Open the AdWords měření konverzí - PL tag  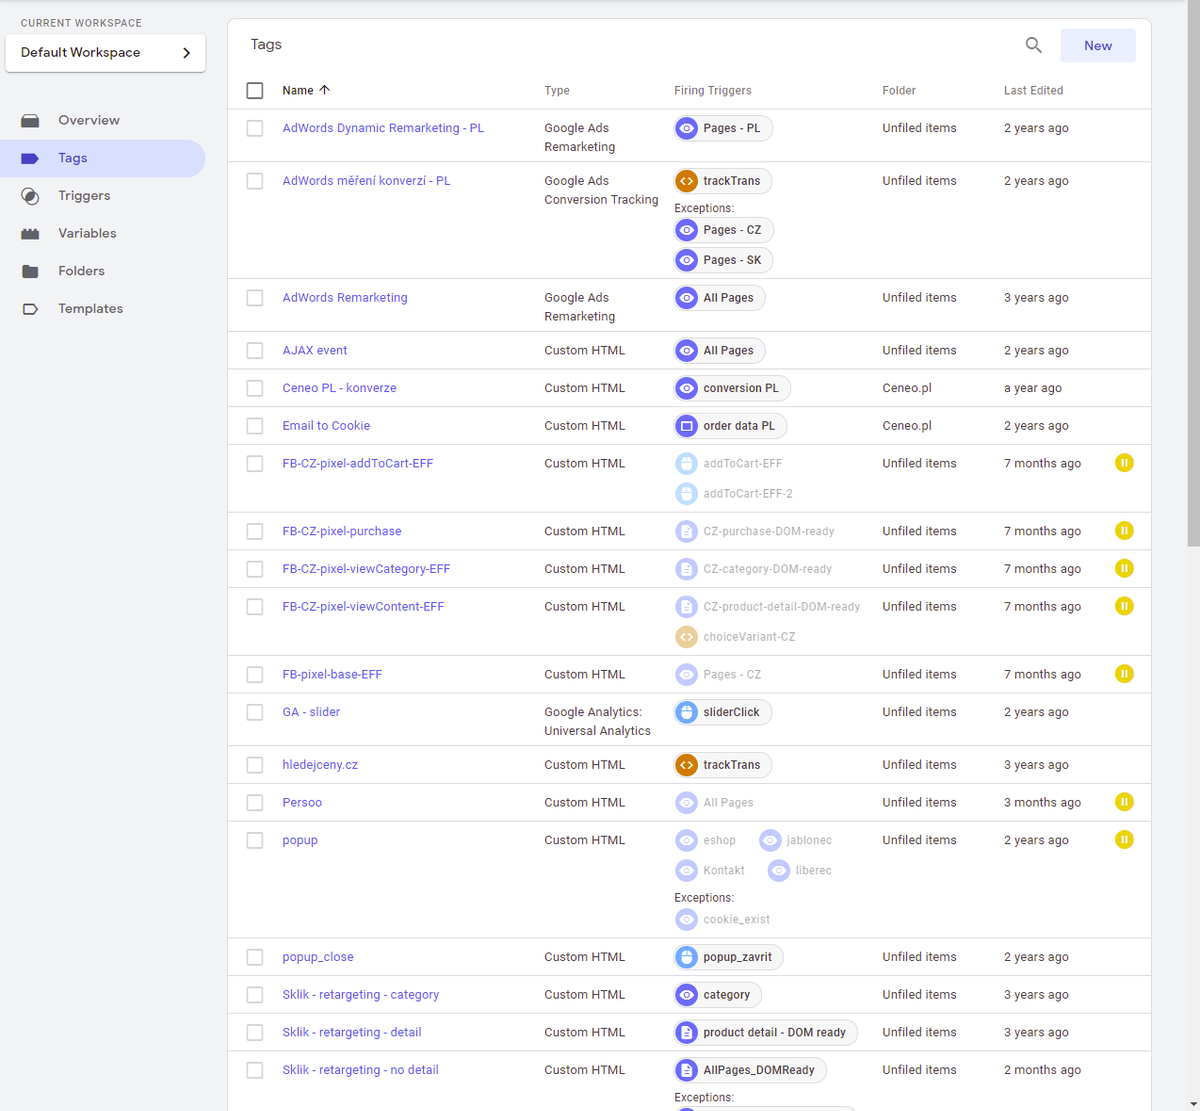[366, 181]
